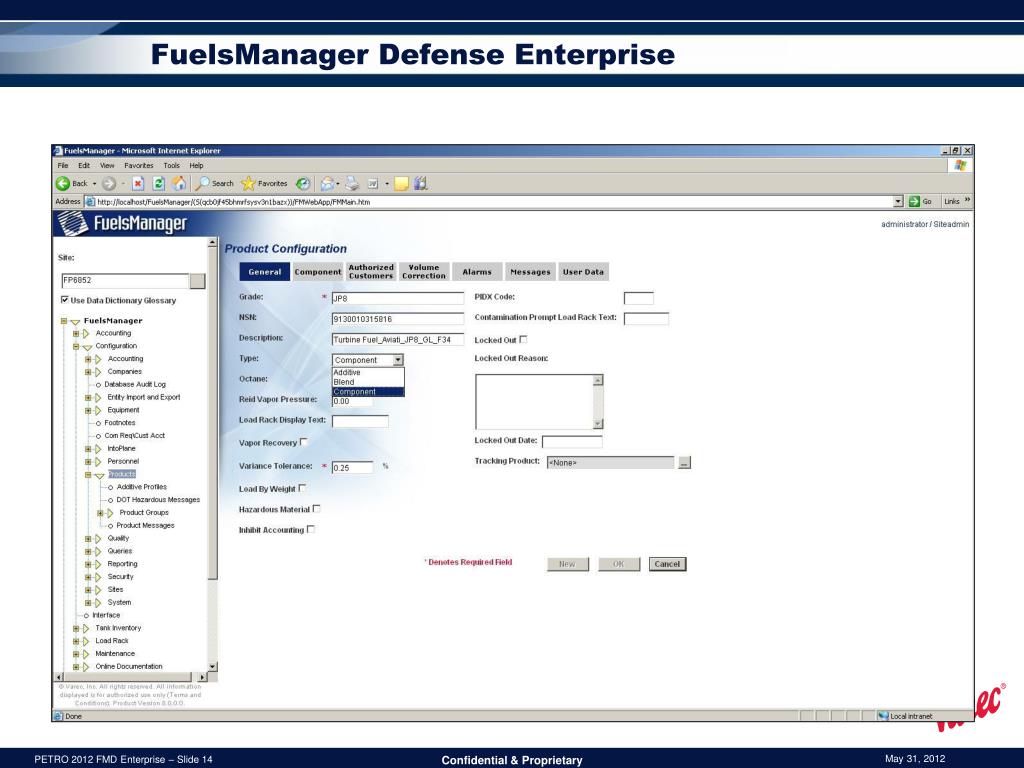Click the green Back arrow icon
The image size is (1024, 768).
pyautogui.click(x=63, y=184)
